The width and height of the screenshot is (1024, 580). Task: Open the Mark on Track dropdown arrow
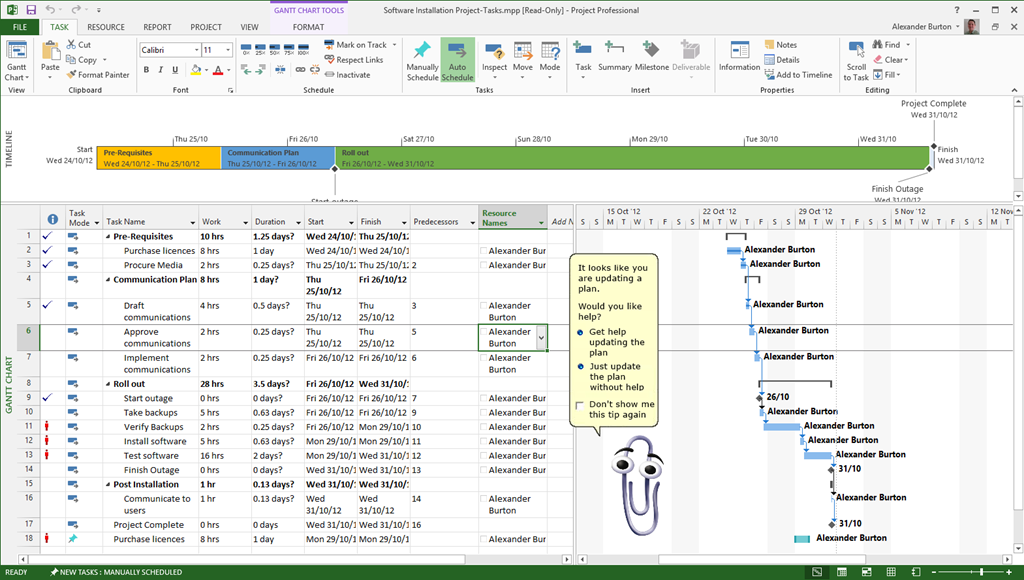(394, 44)
